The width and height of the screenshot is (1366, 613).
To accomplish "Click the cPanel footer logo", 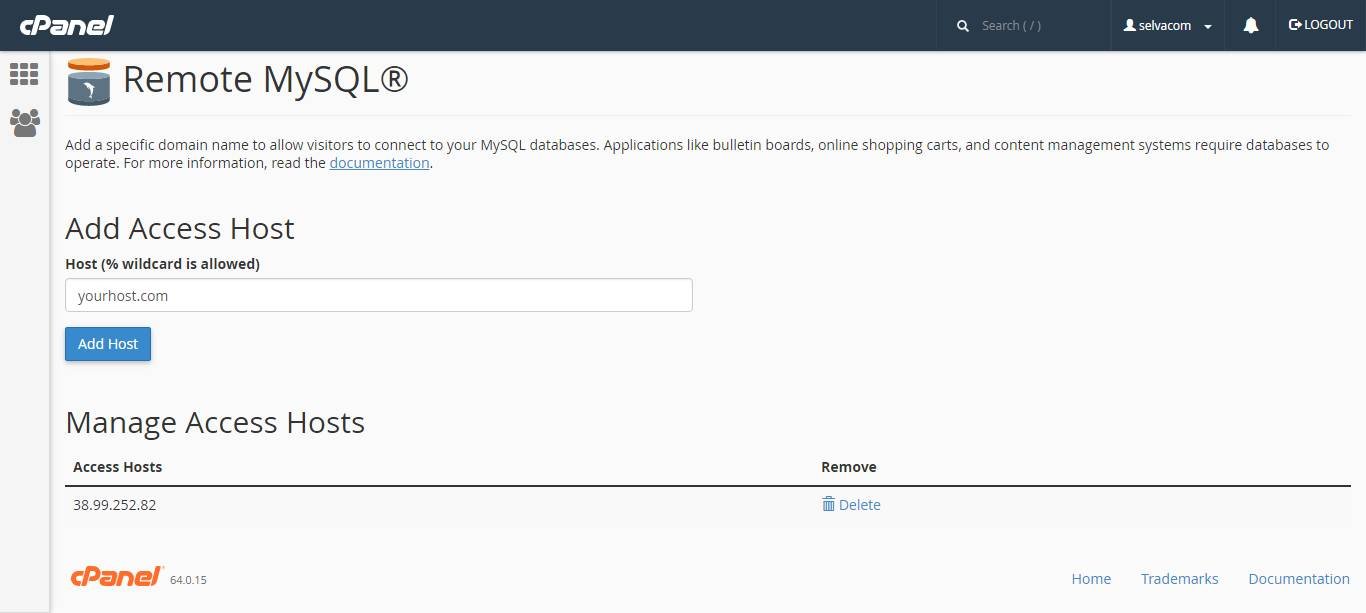I will coord(117,576).
